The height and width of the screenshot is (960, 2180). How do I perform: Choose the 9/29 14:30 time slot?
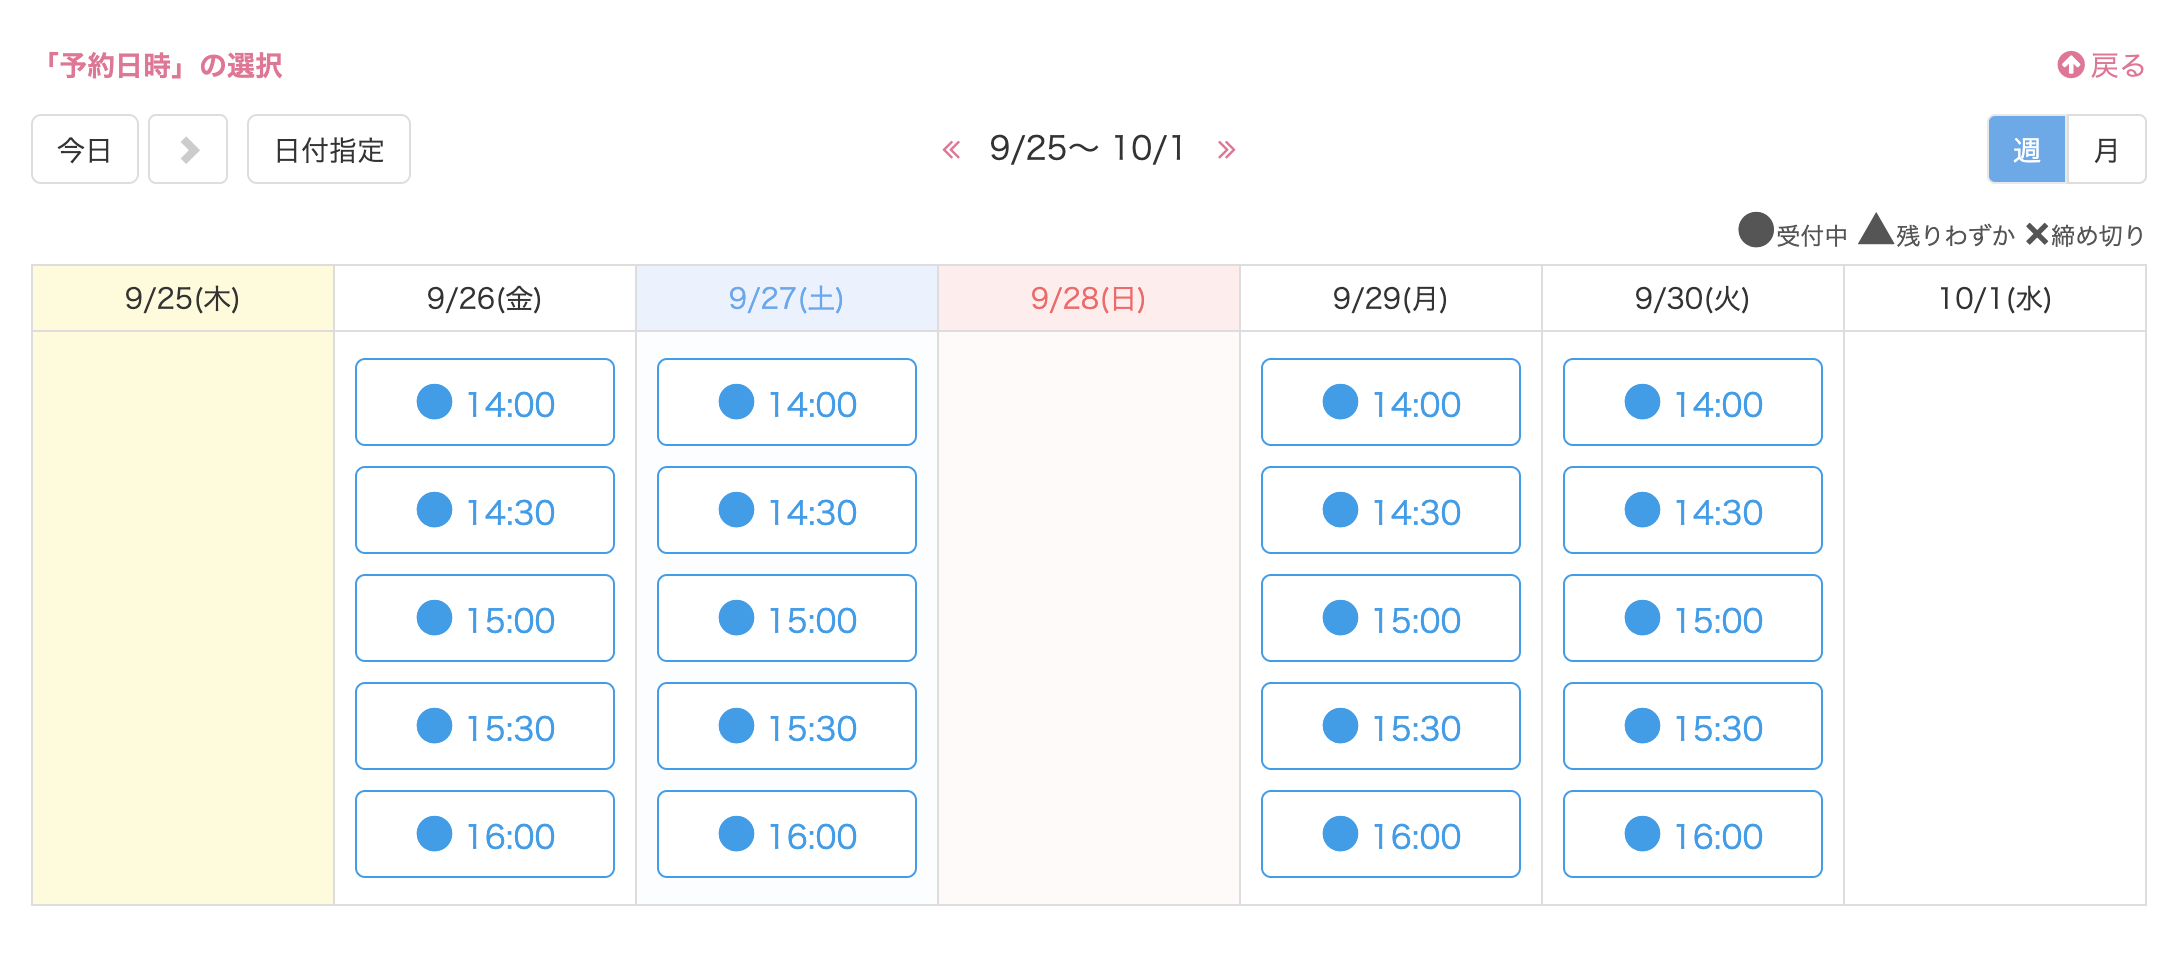[x=1391, y=510]
